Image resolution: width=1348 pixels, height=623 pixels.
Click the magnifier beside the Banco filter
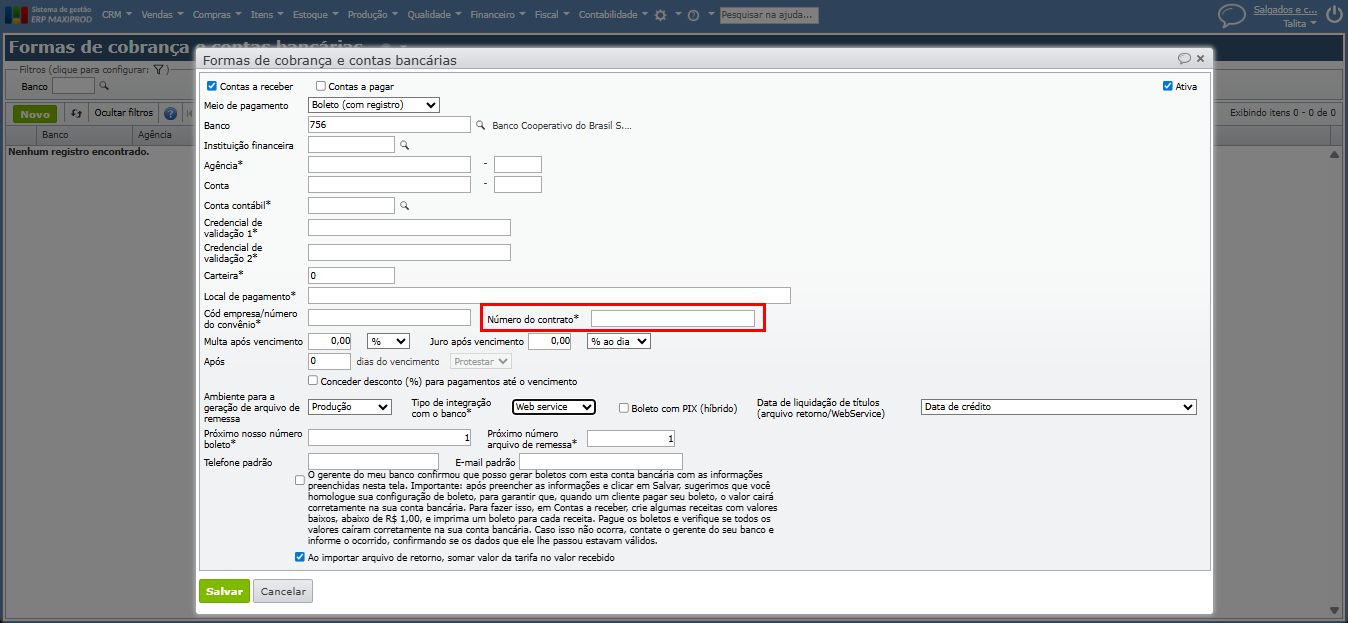coord(103,87)
